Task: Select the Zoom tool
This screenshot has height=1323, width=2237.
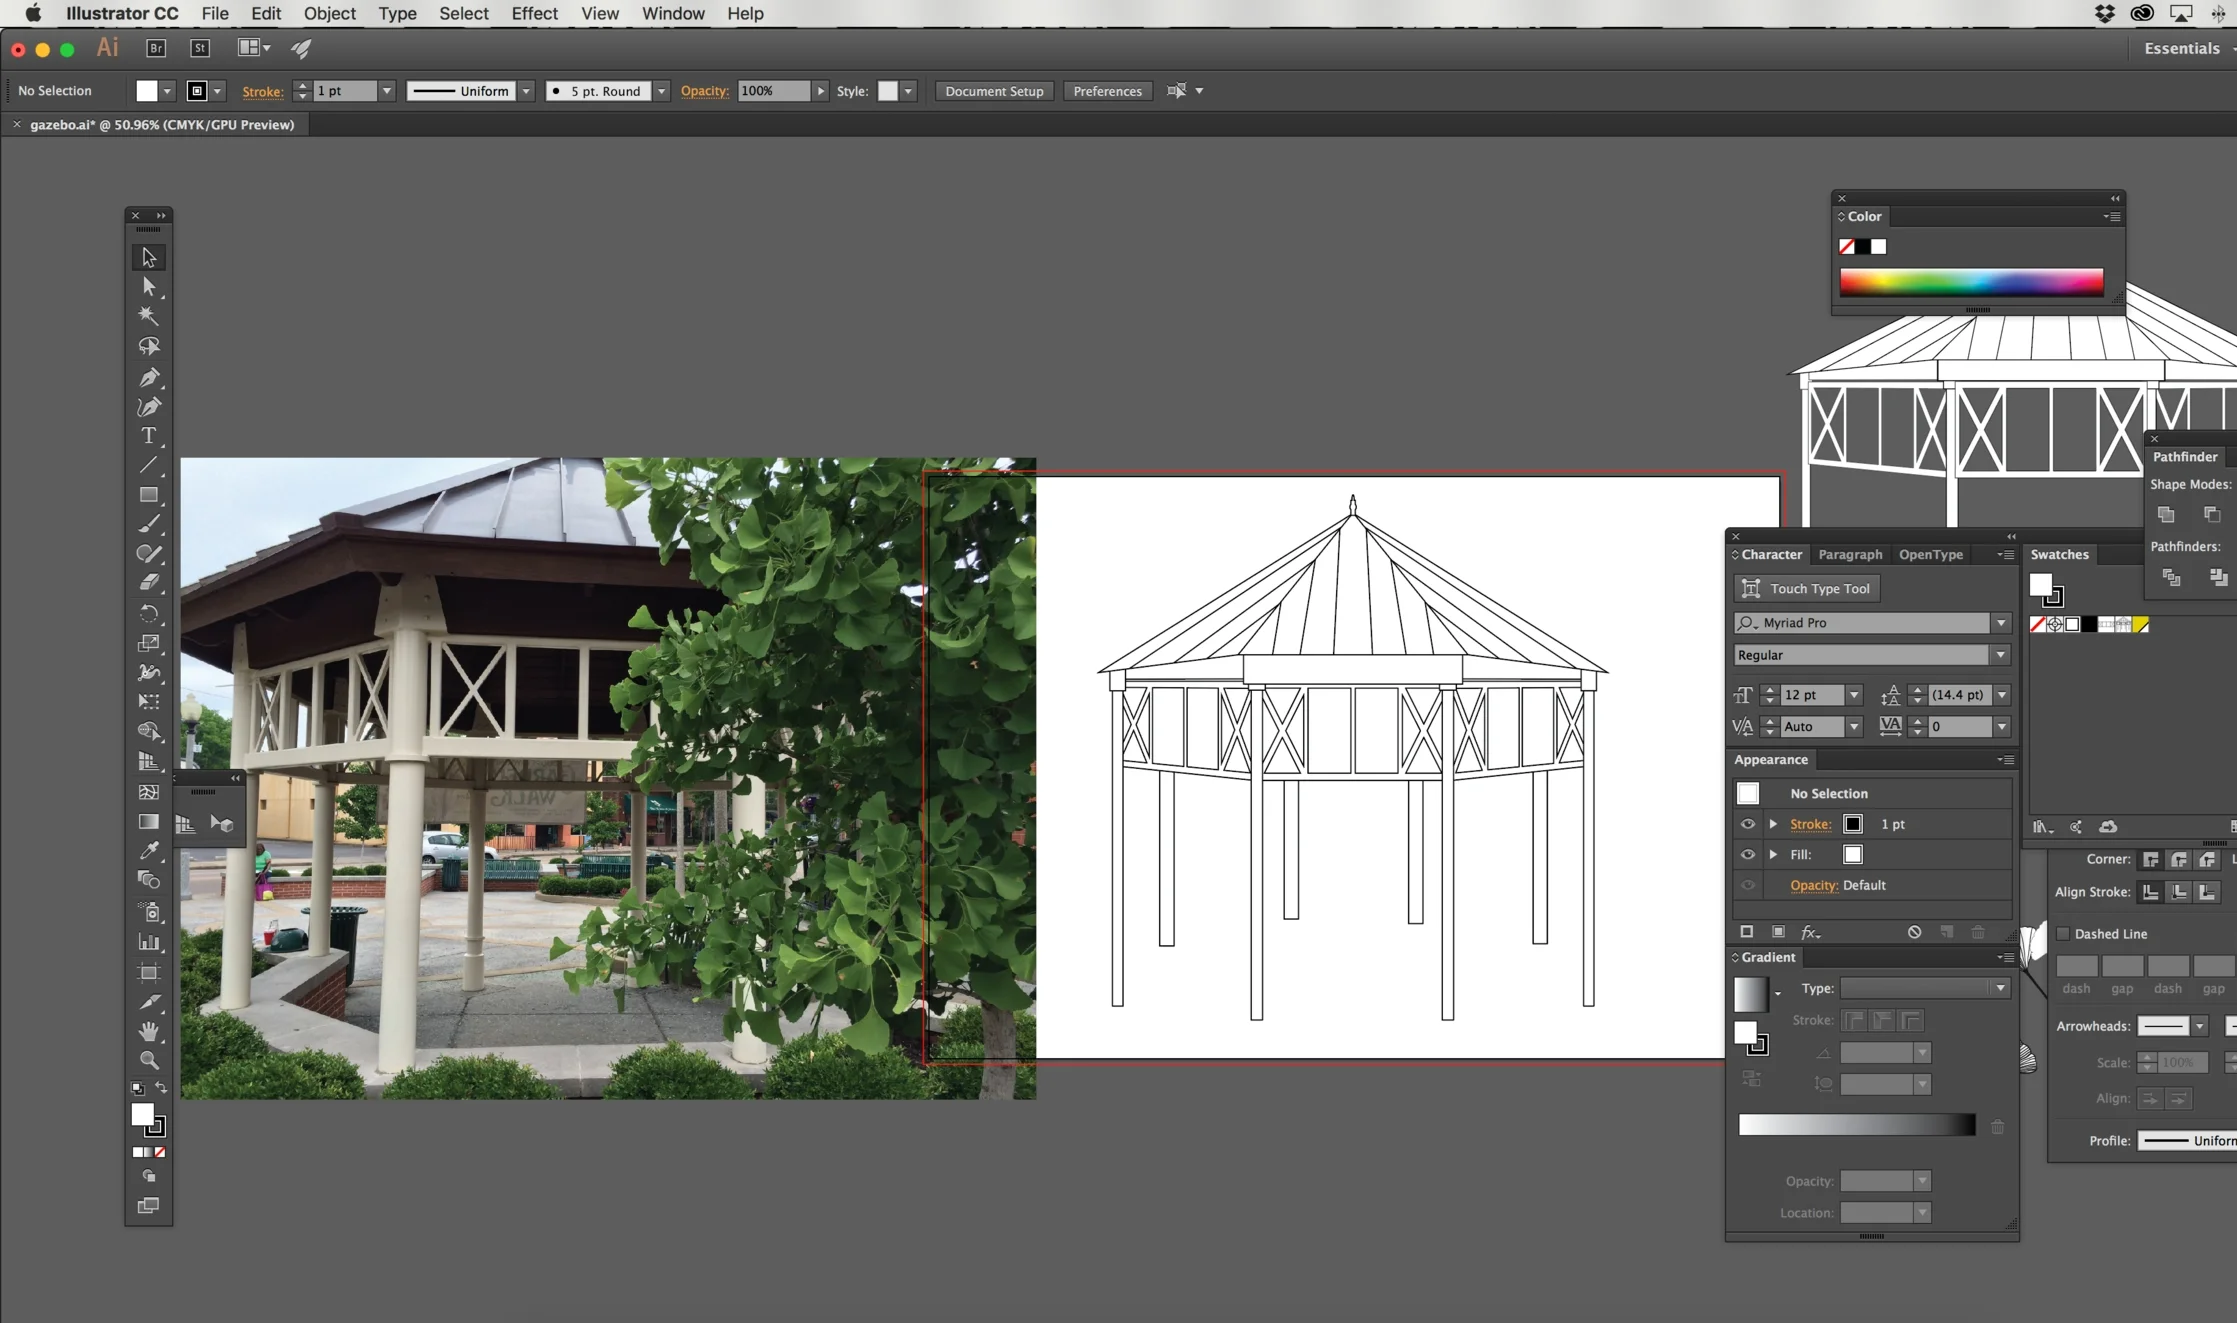Action: pyautogui.click(x=149, y=1060)
